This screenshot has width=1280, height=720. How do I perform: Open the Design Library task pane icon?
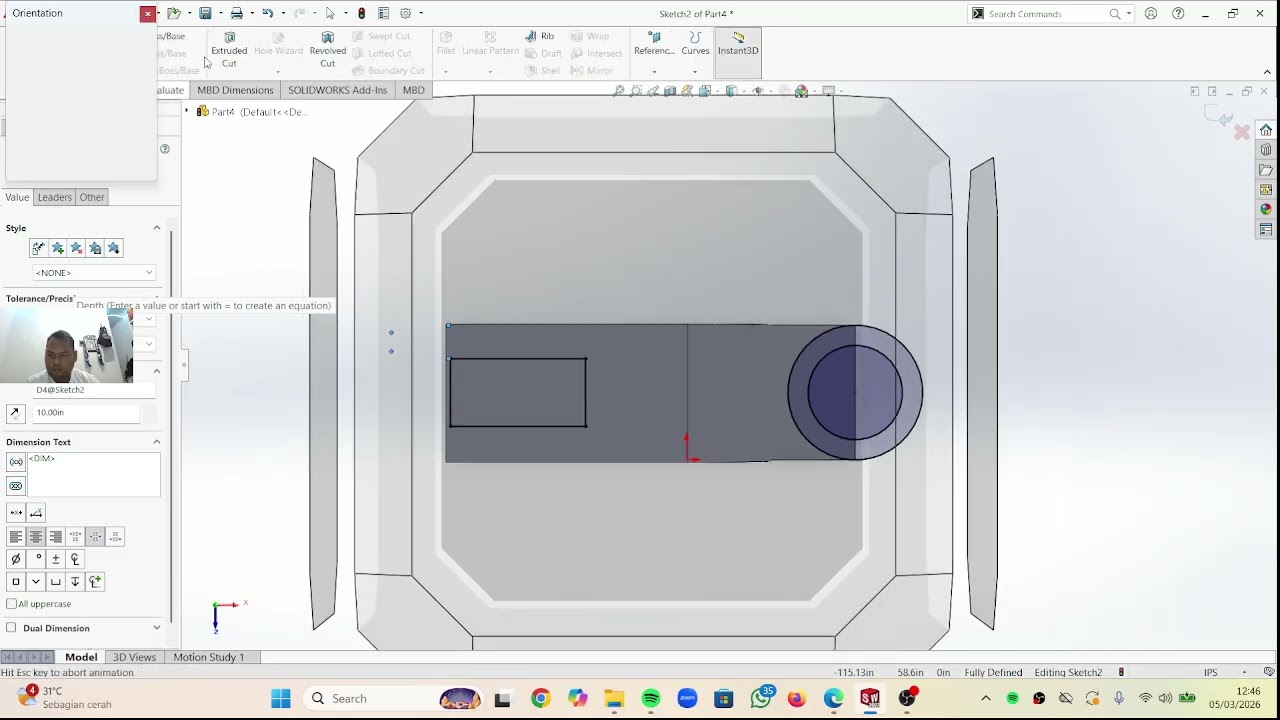pos(1266,150)
